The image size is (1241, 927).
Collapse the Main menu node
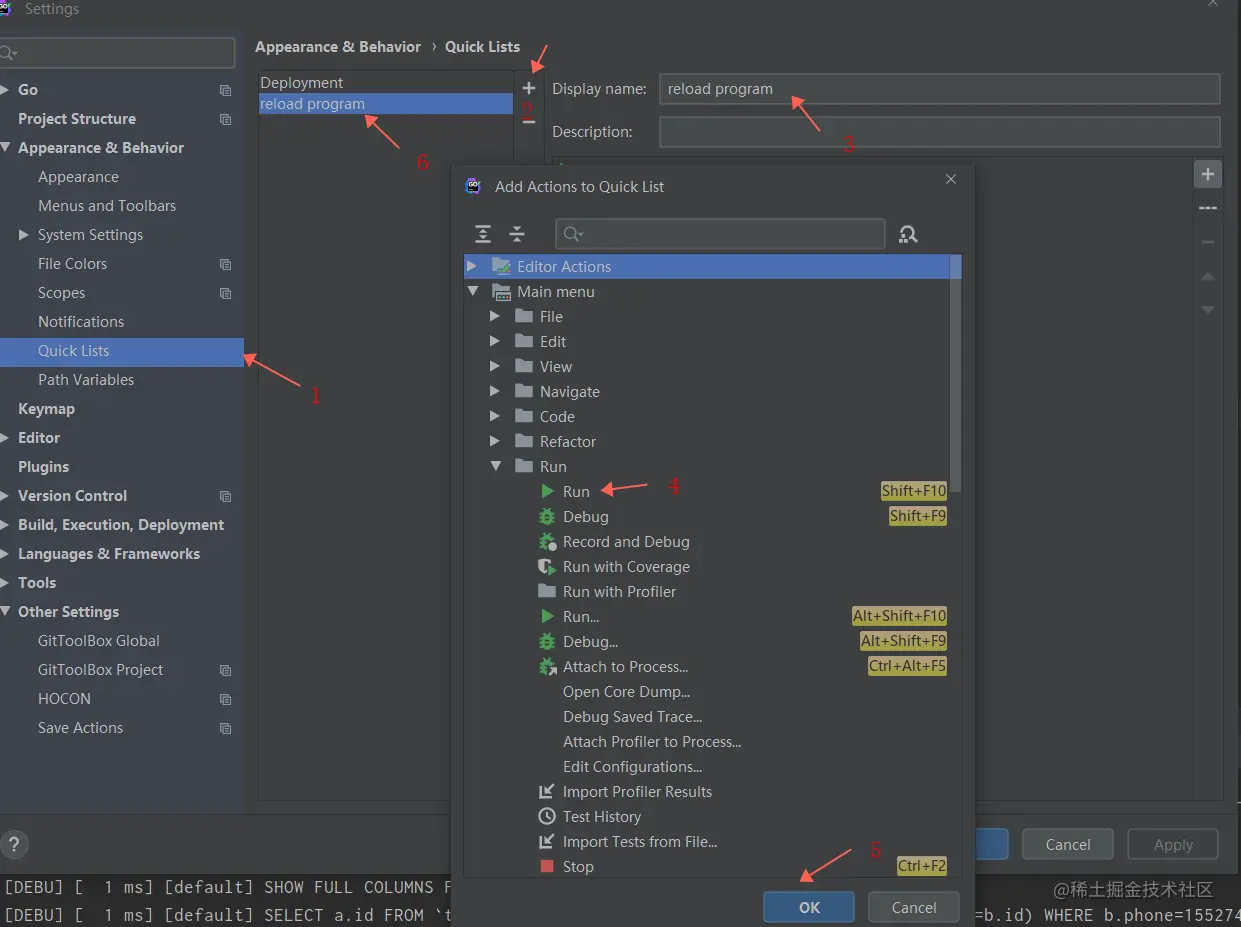[x=472, y=291]
